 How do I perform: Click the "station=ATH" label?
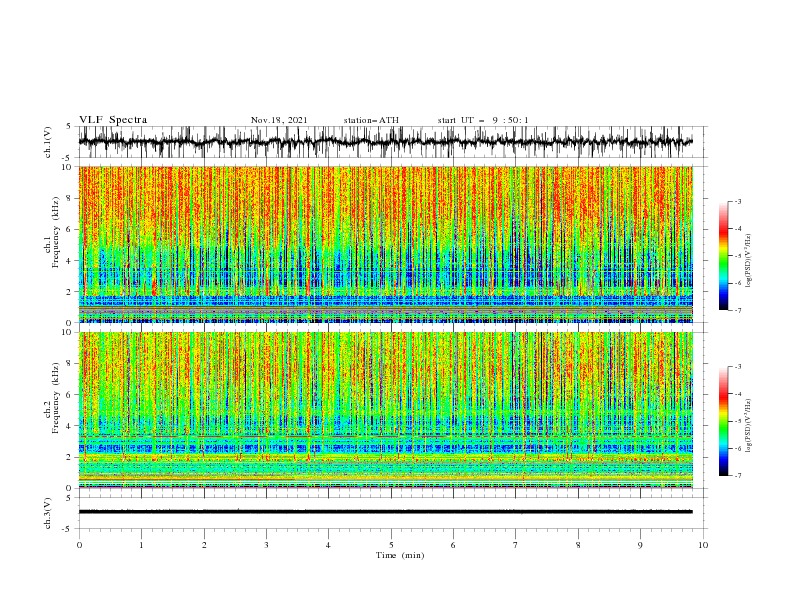click(371, 120)
